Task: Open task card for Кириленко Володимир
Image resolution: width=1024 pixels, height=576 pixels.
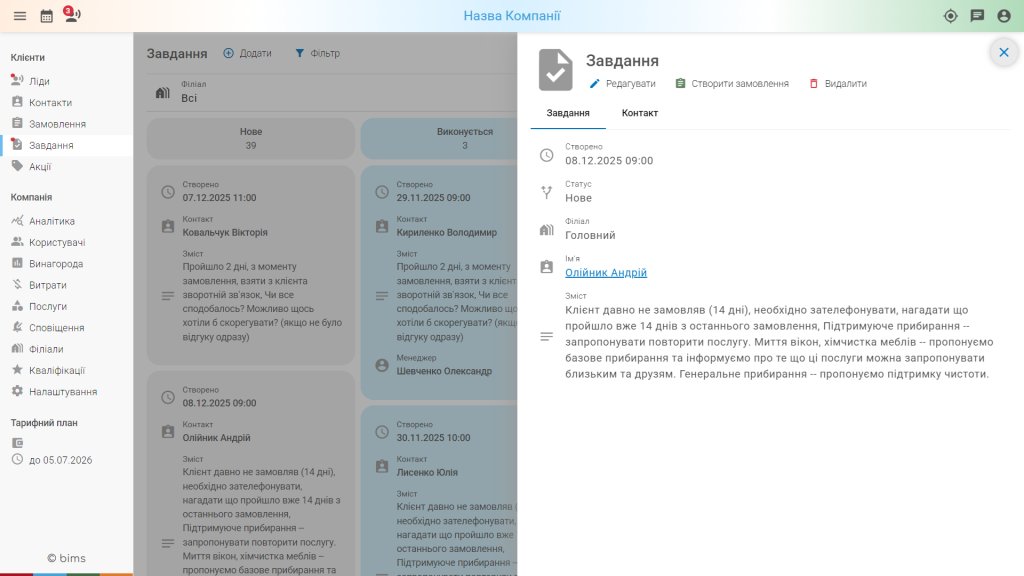Action: (439, 282)
